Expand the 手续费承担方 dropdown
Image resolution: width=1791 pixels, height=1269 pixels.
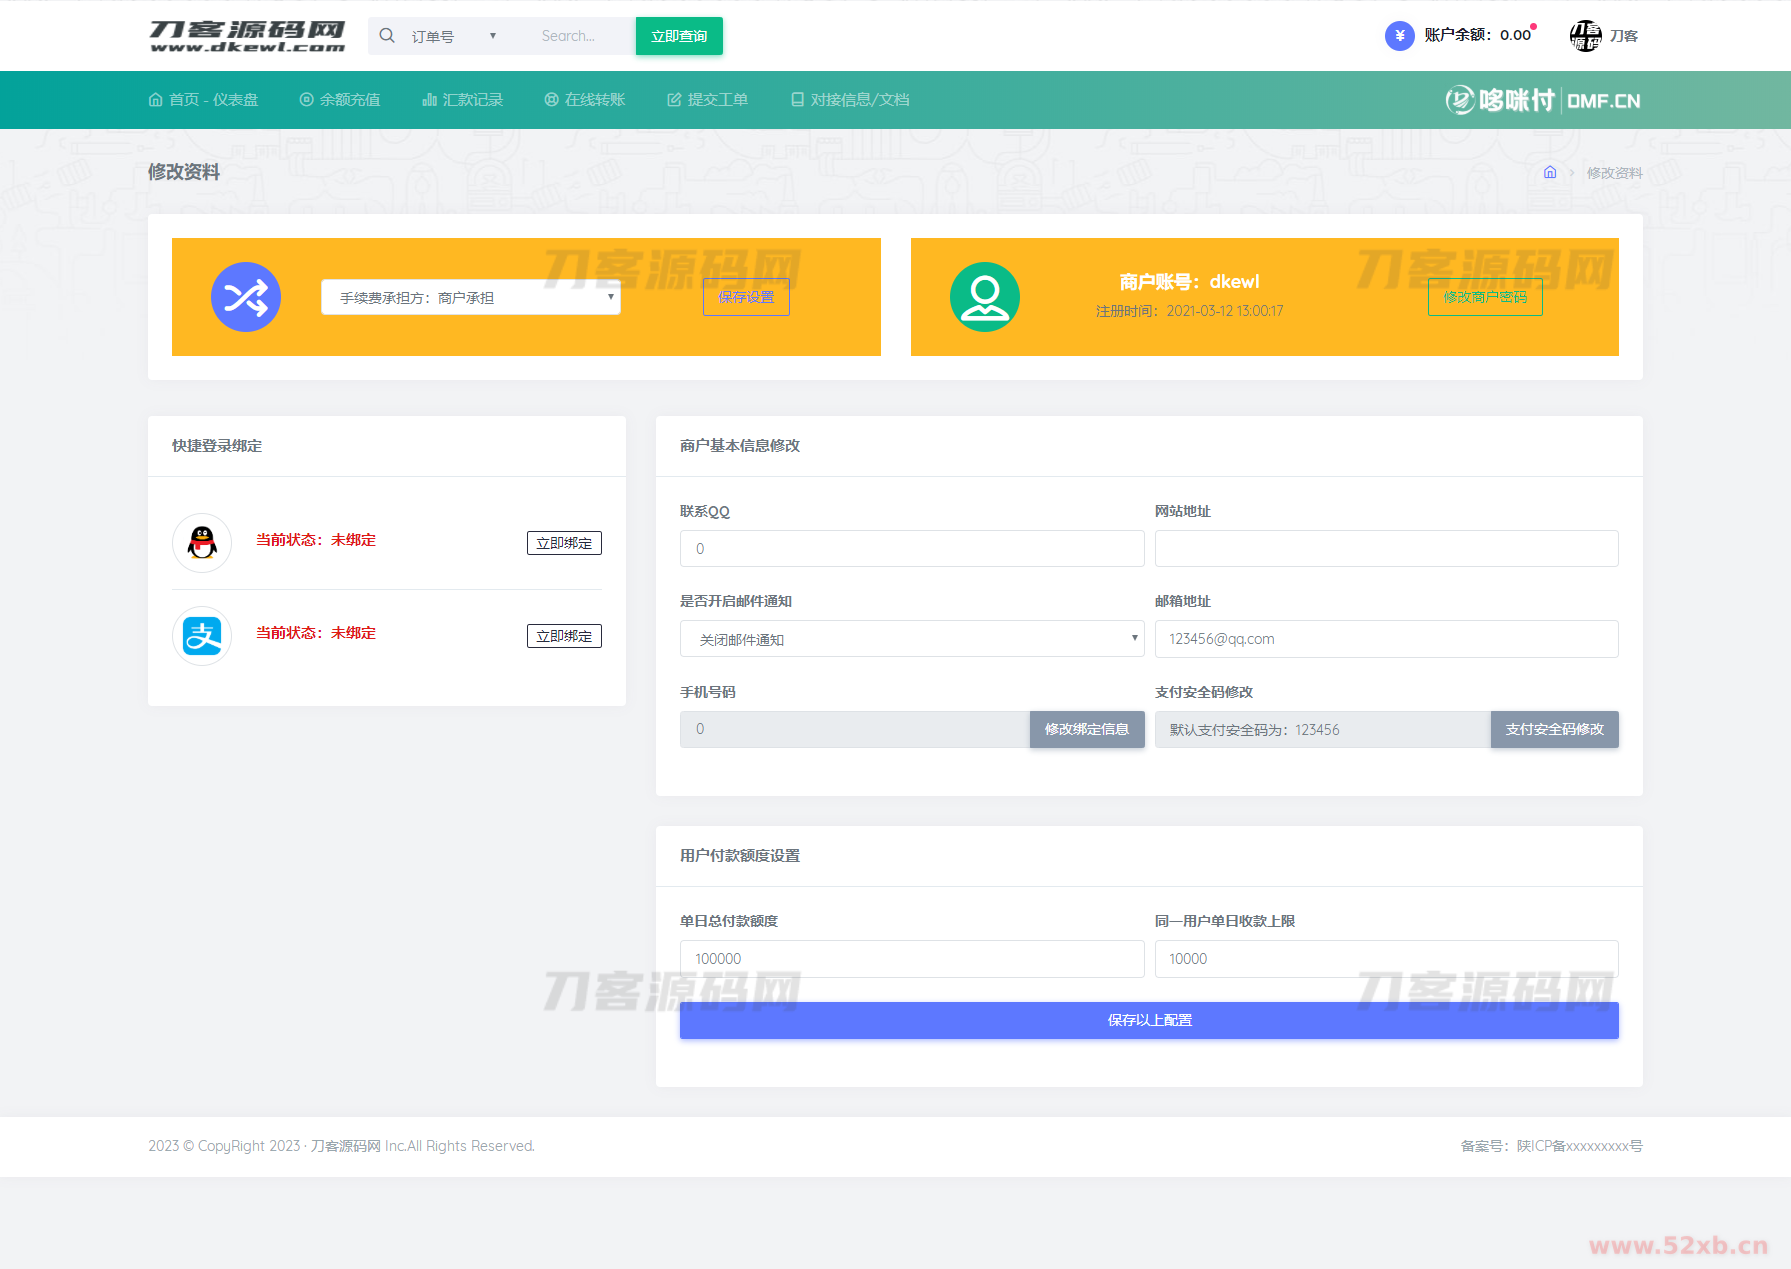pos(470,297)
